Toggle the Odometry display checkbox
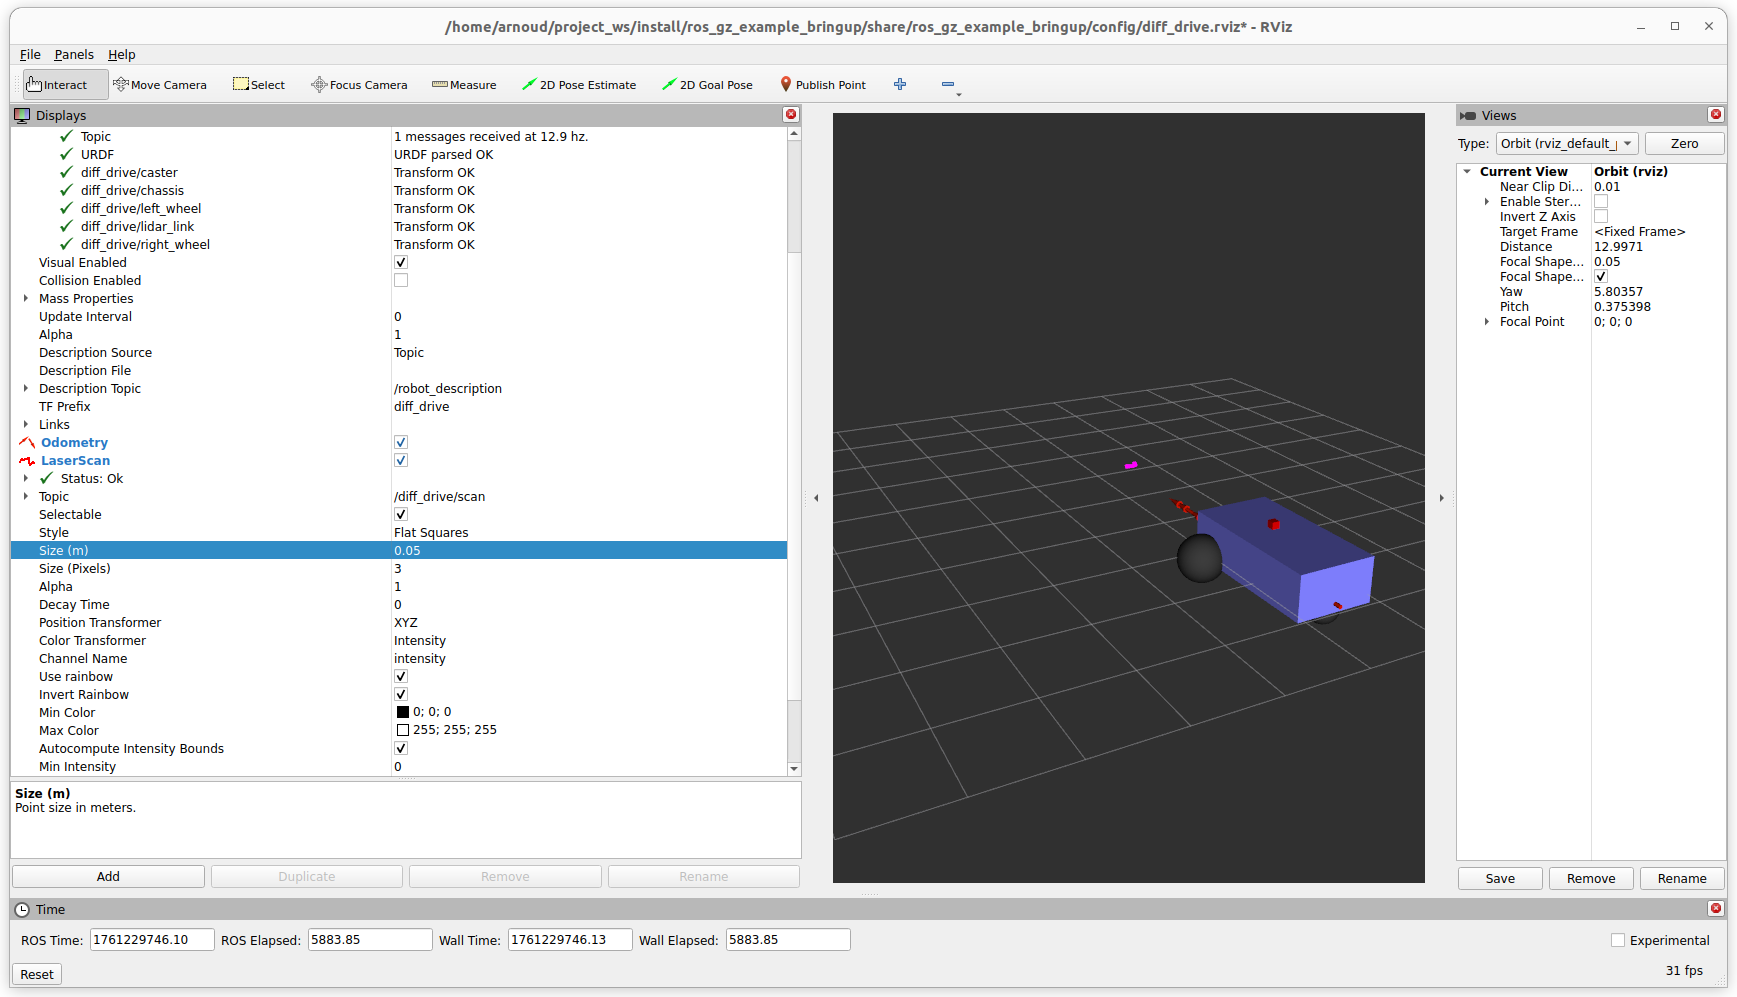Screen dimensions: 1737x997 coord(401,443)
